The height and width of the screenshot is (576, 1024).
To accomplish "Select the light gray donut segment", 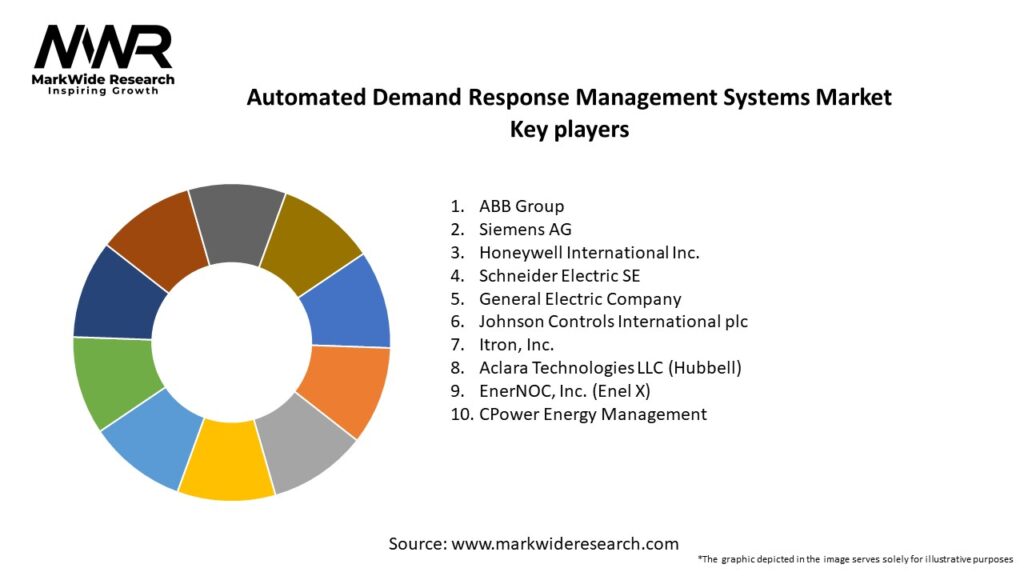I will tap(304, 445).
